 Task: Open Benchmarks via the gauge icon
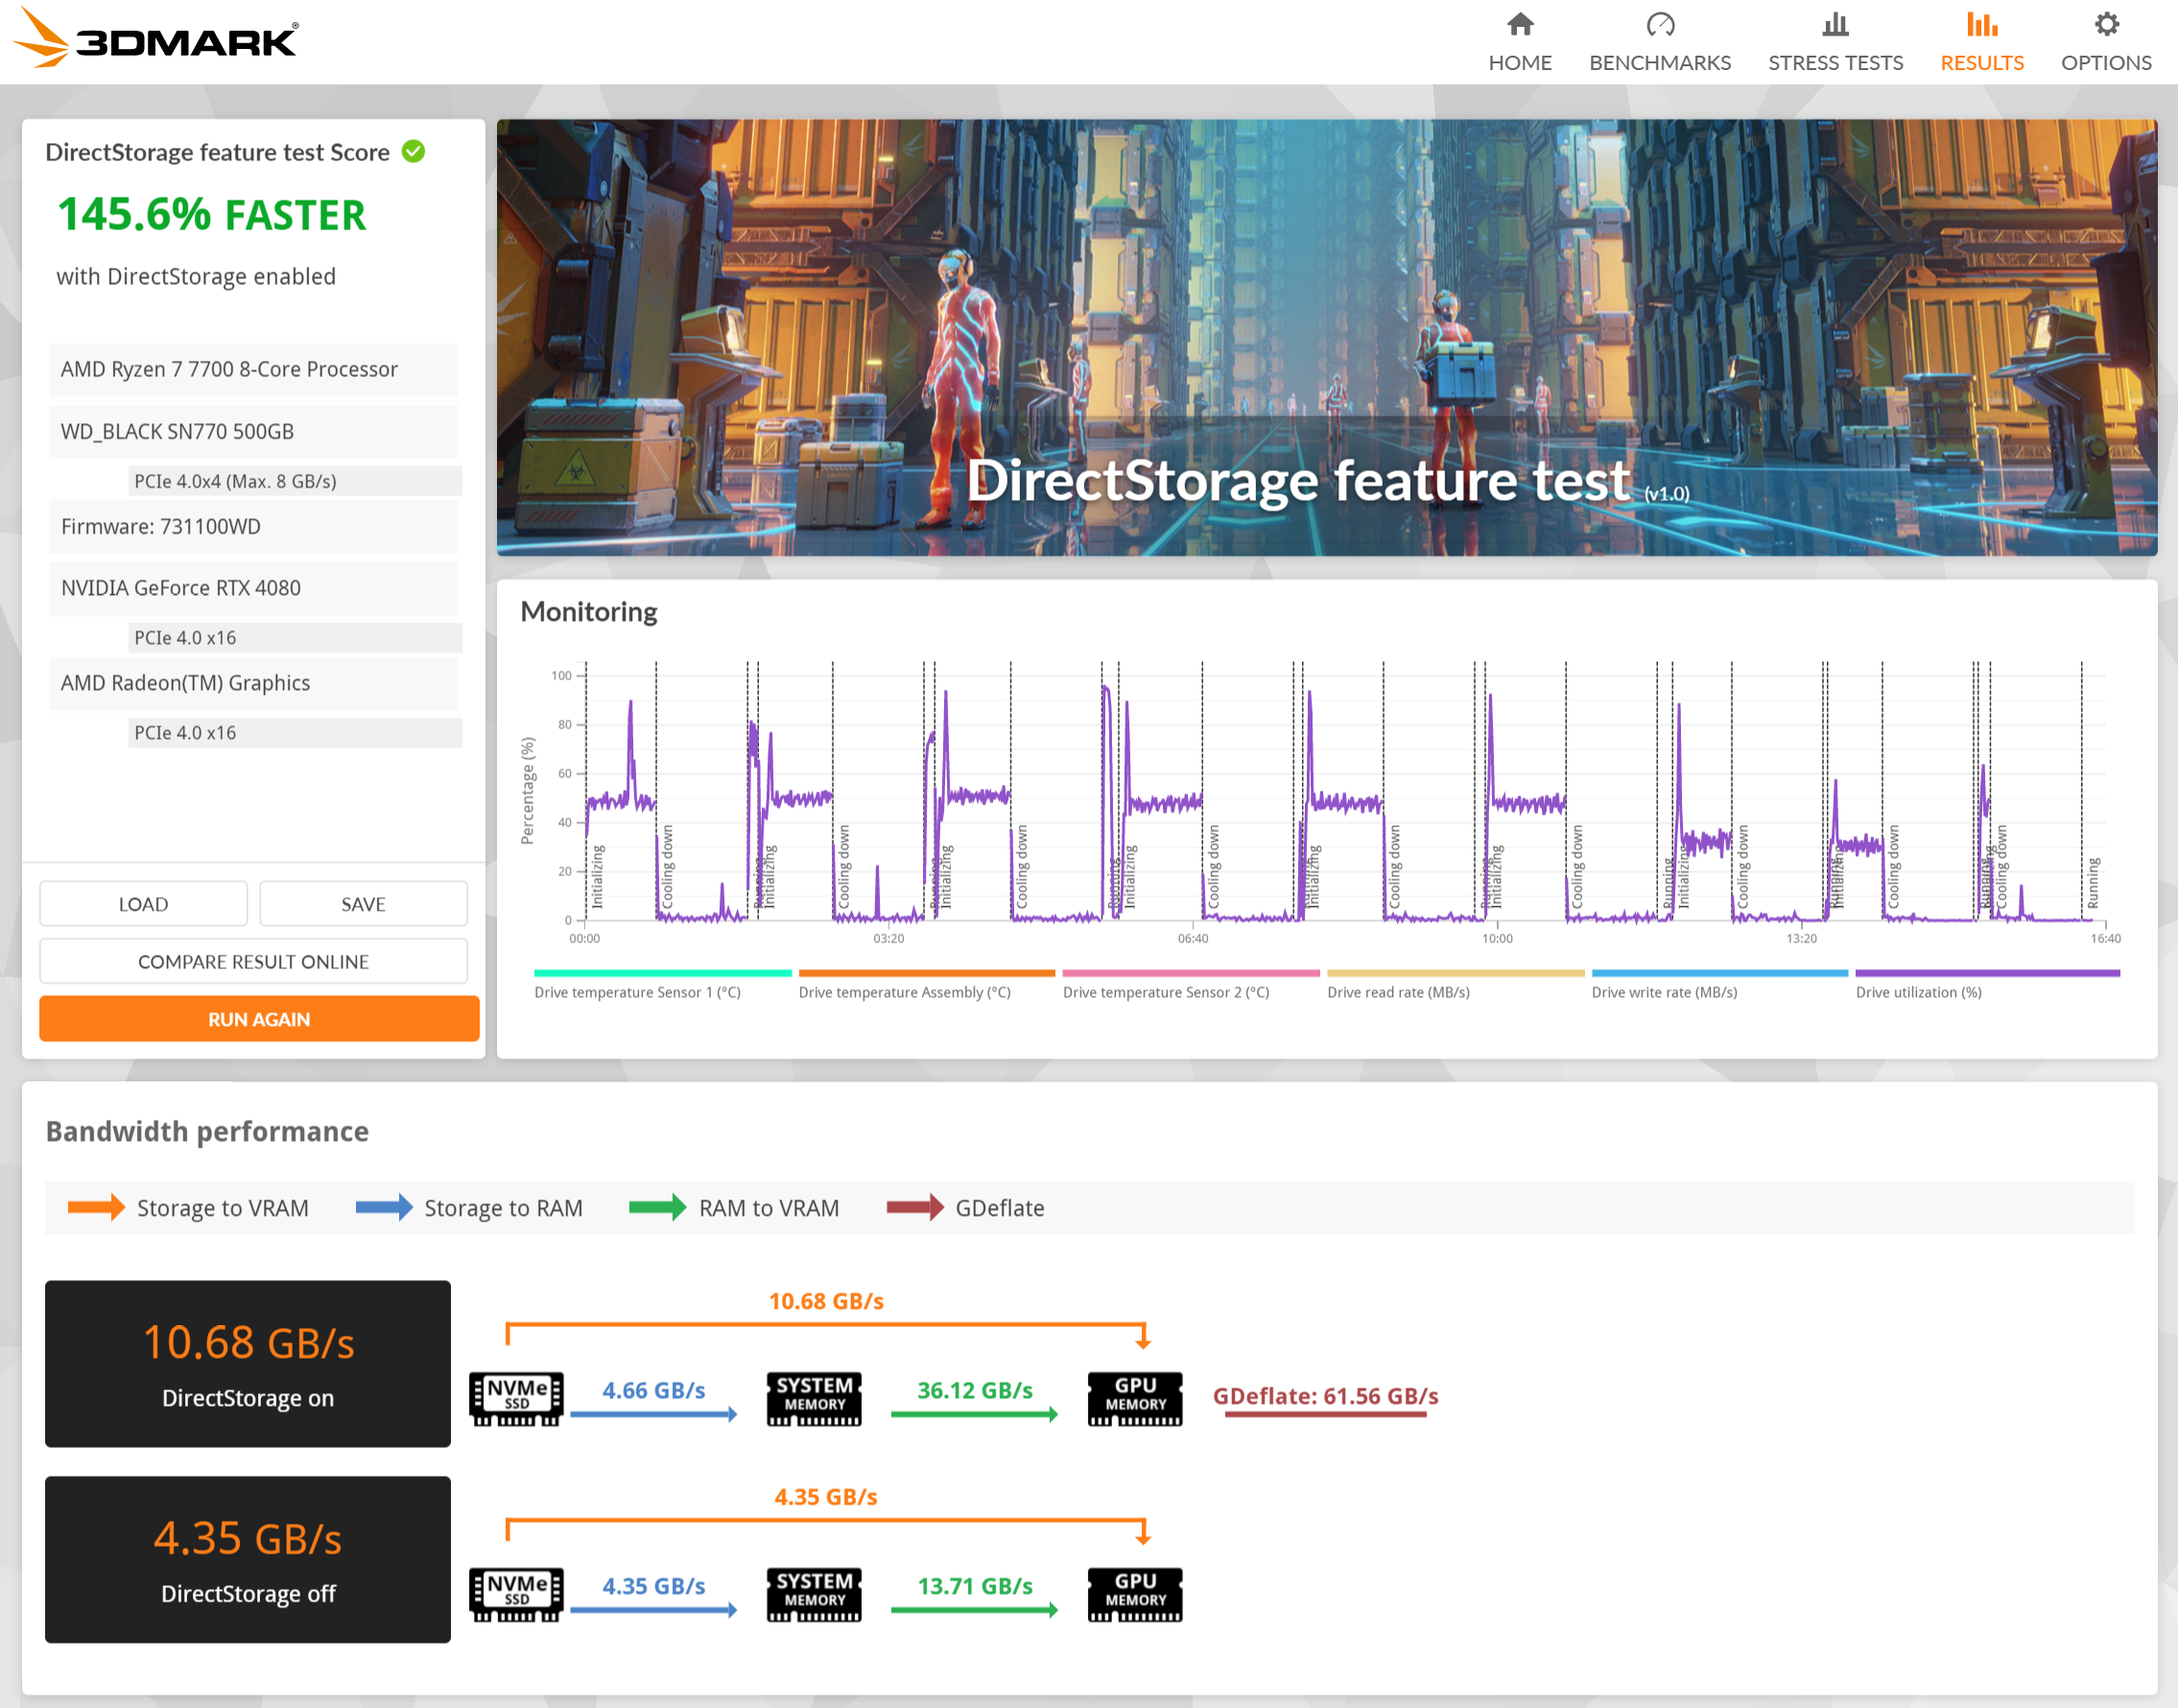tap(1659, 24)
